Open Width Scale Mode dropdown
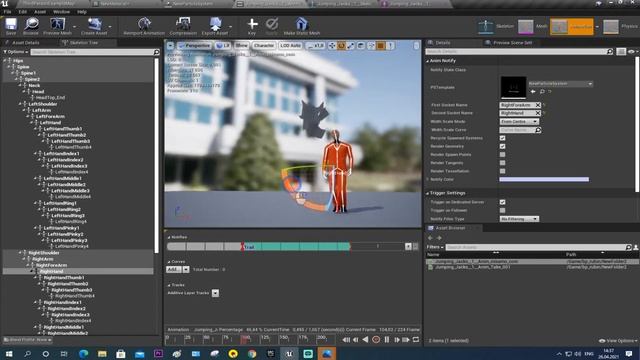This screenshot has width=640, height=360. 519,122
